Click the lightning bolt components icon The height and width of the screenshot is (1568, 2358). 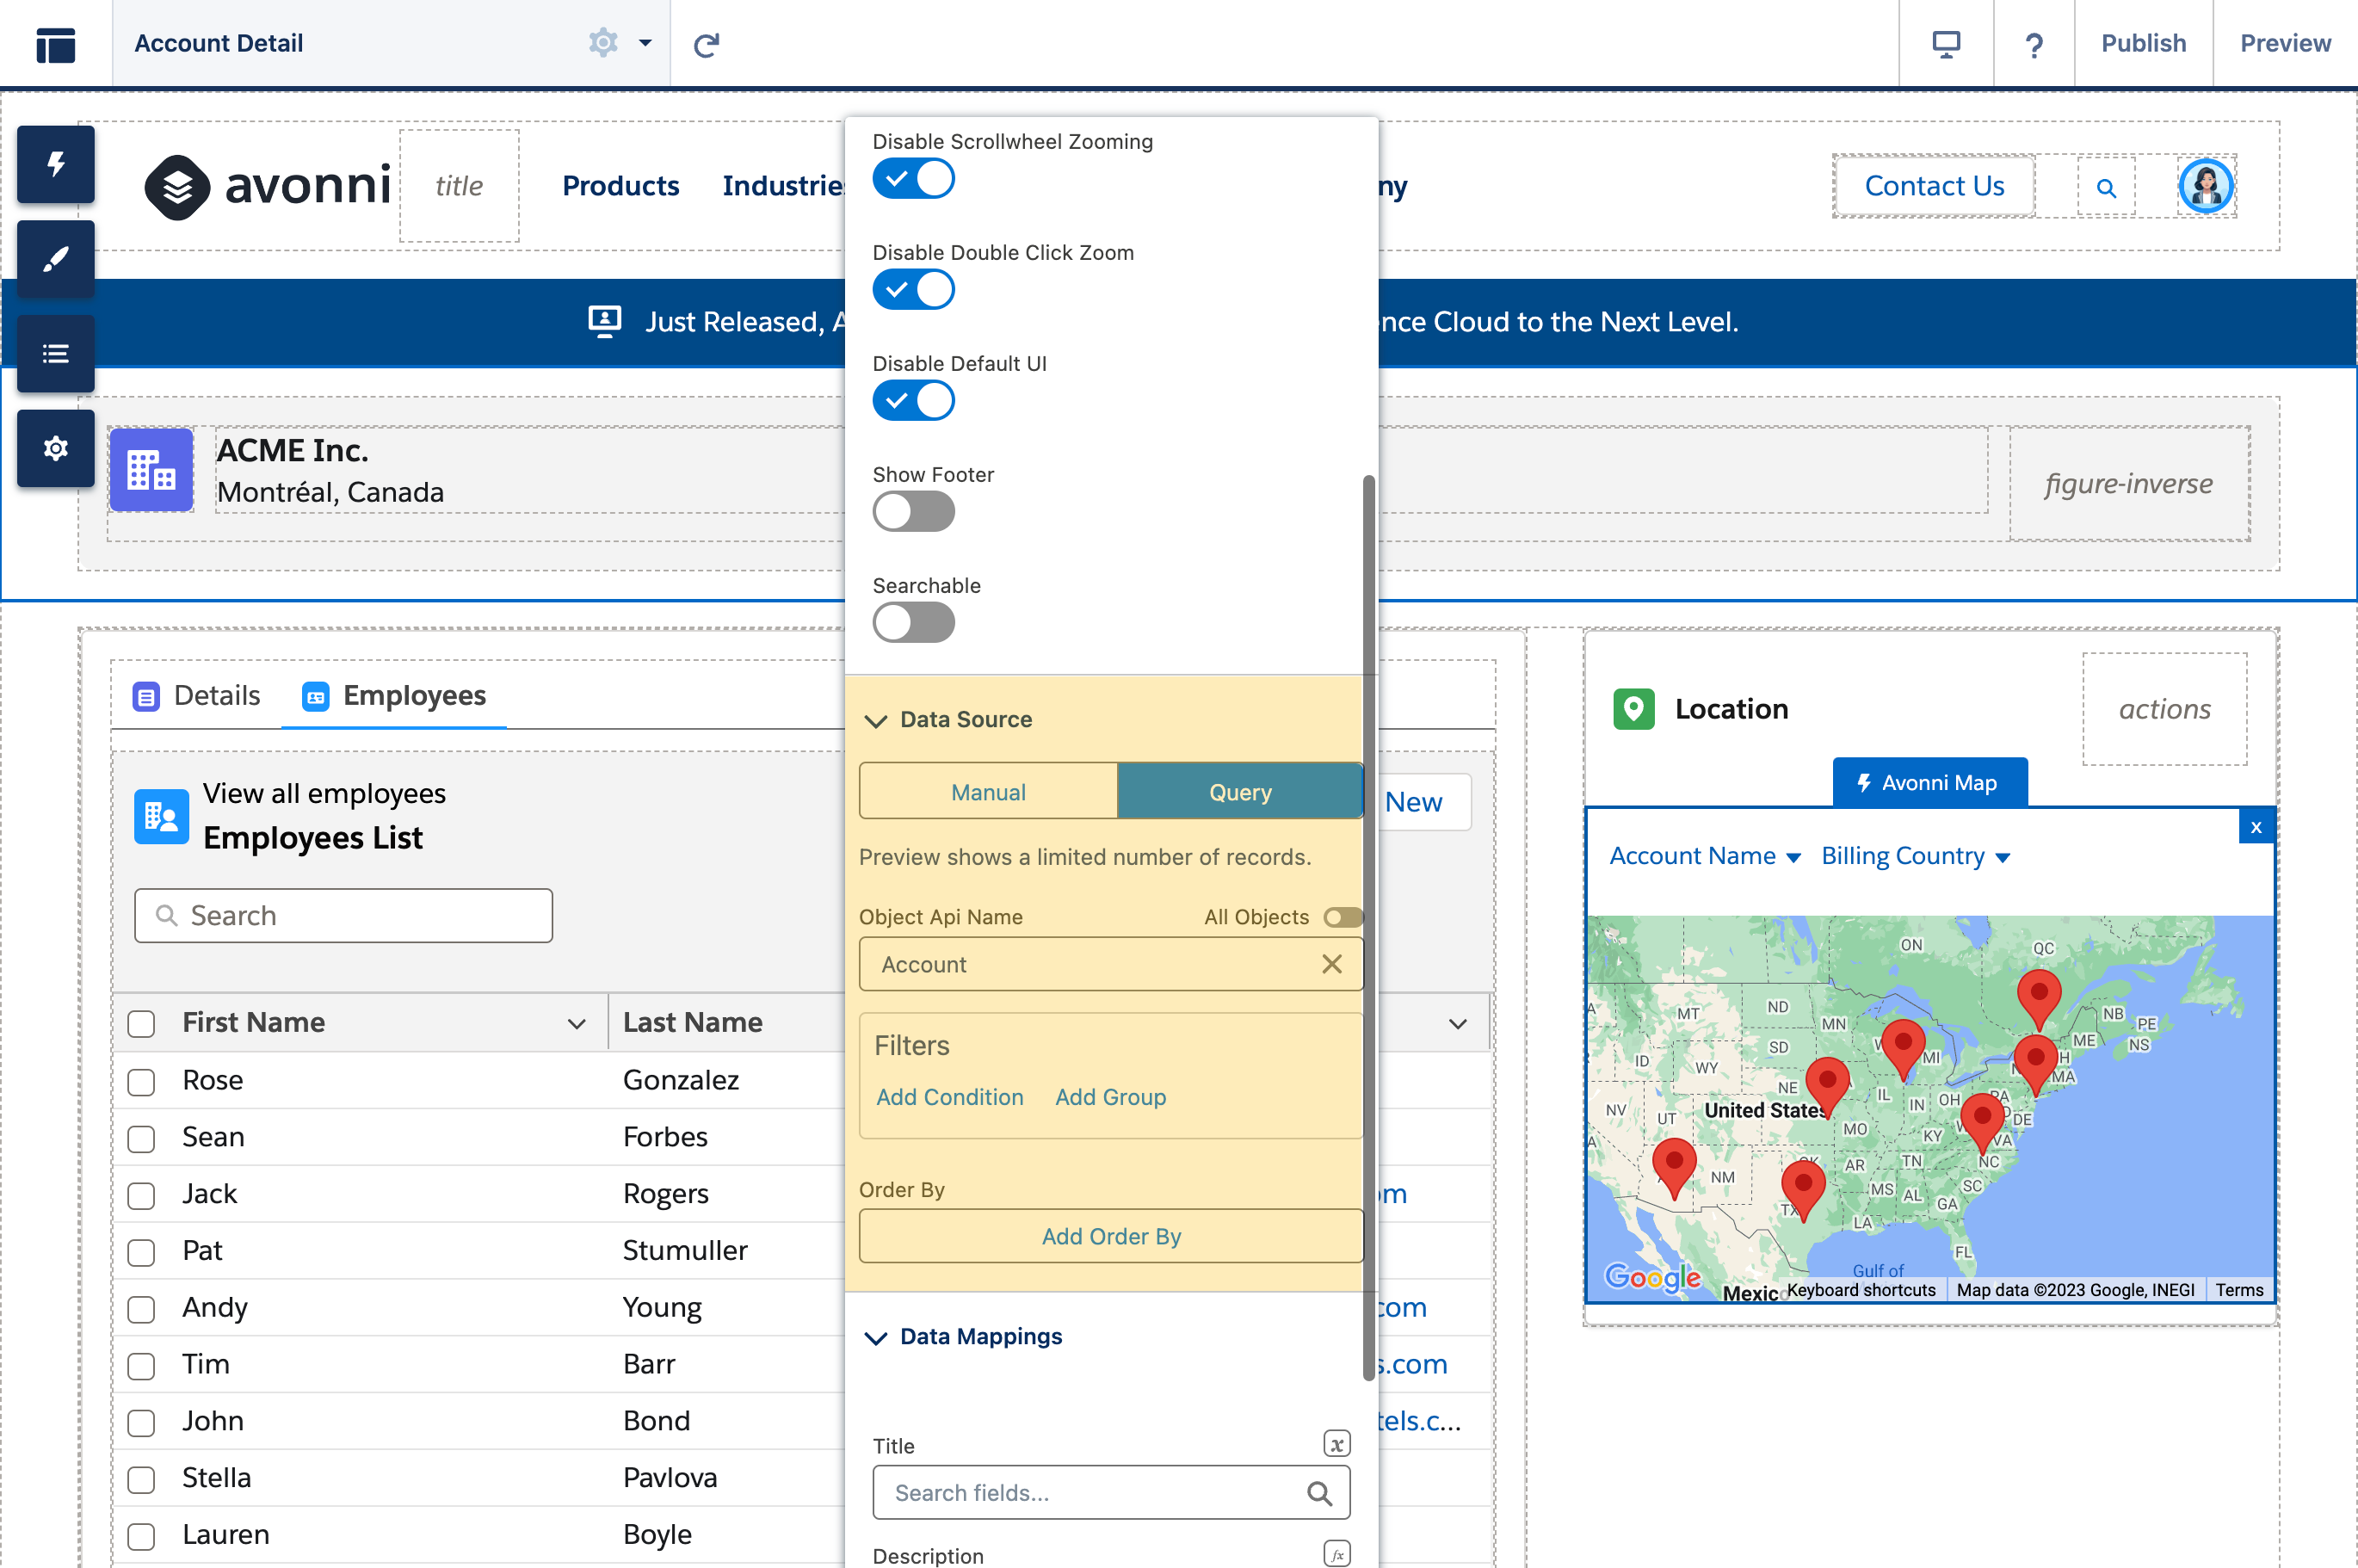pyautogui.click(x=56, y=164)
